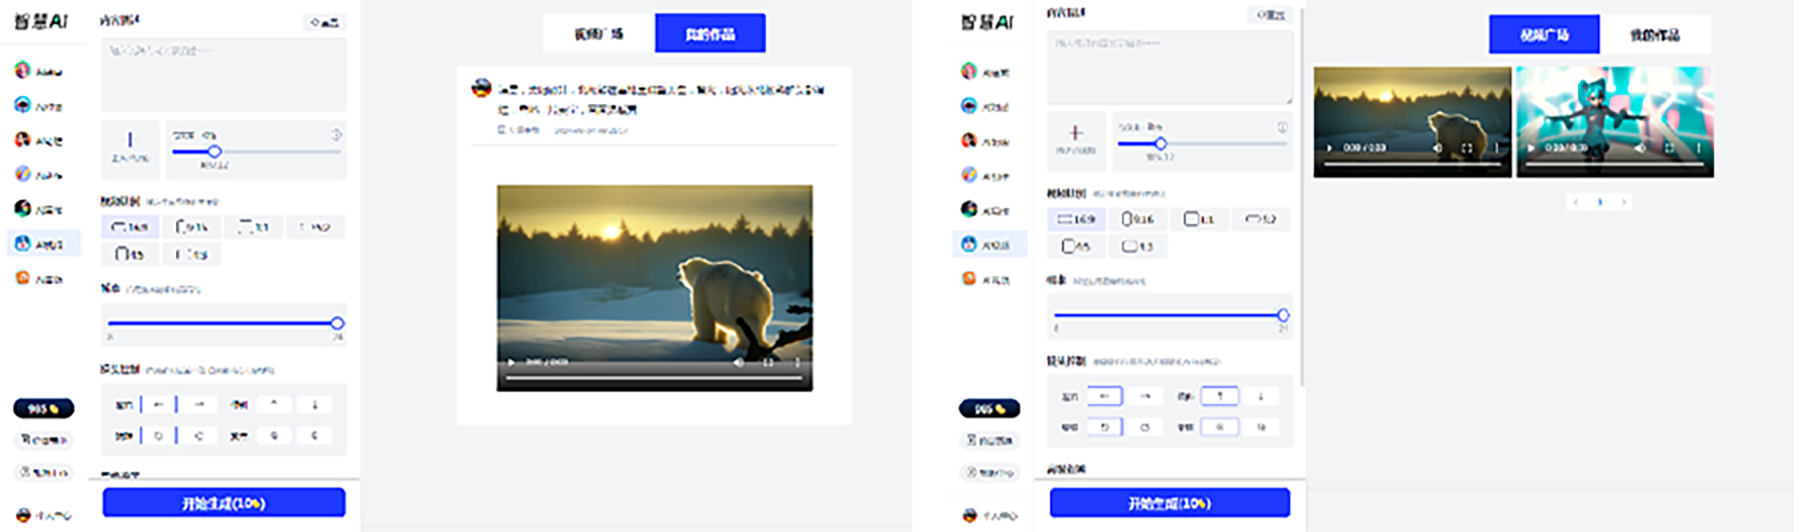The width and height of the screenshot is (1794, 532).
Task: Click the post author avatar above polar bear video
Action: [x=482, y=89]
